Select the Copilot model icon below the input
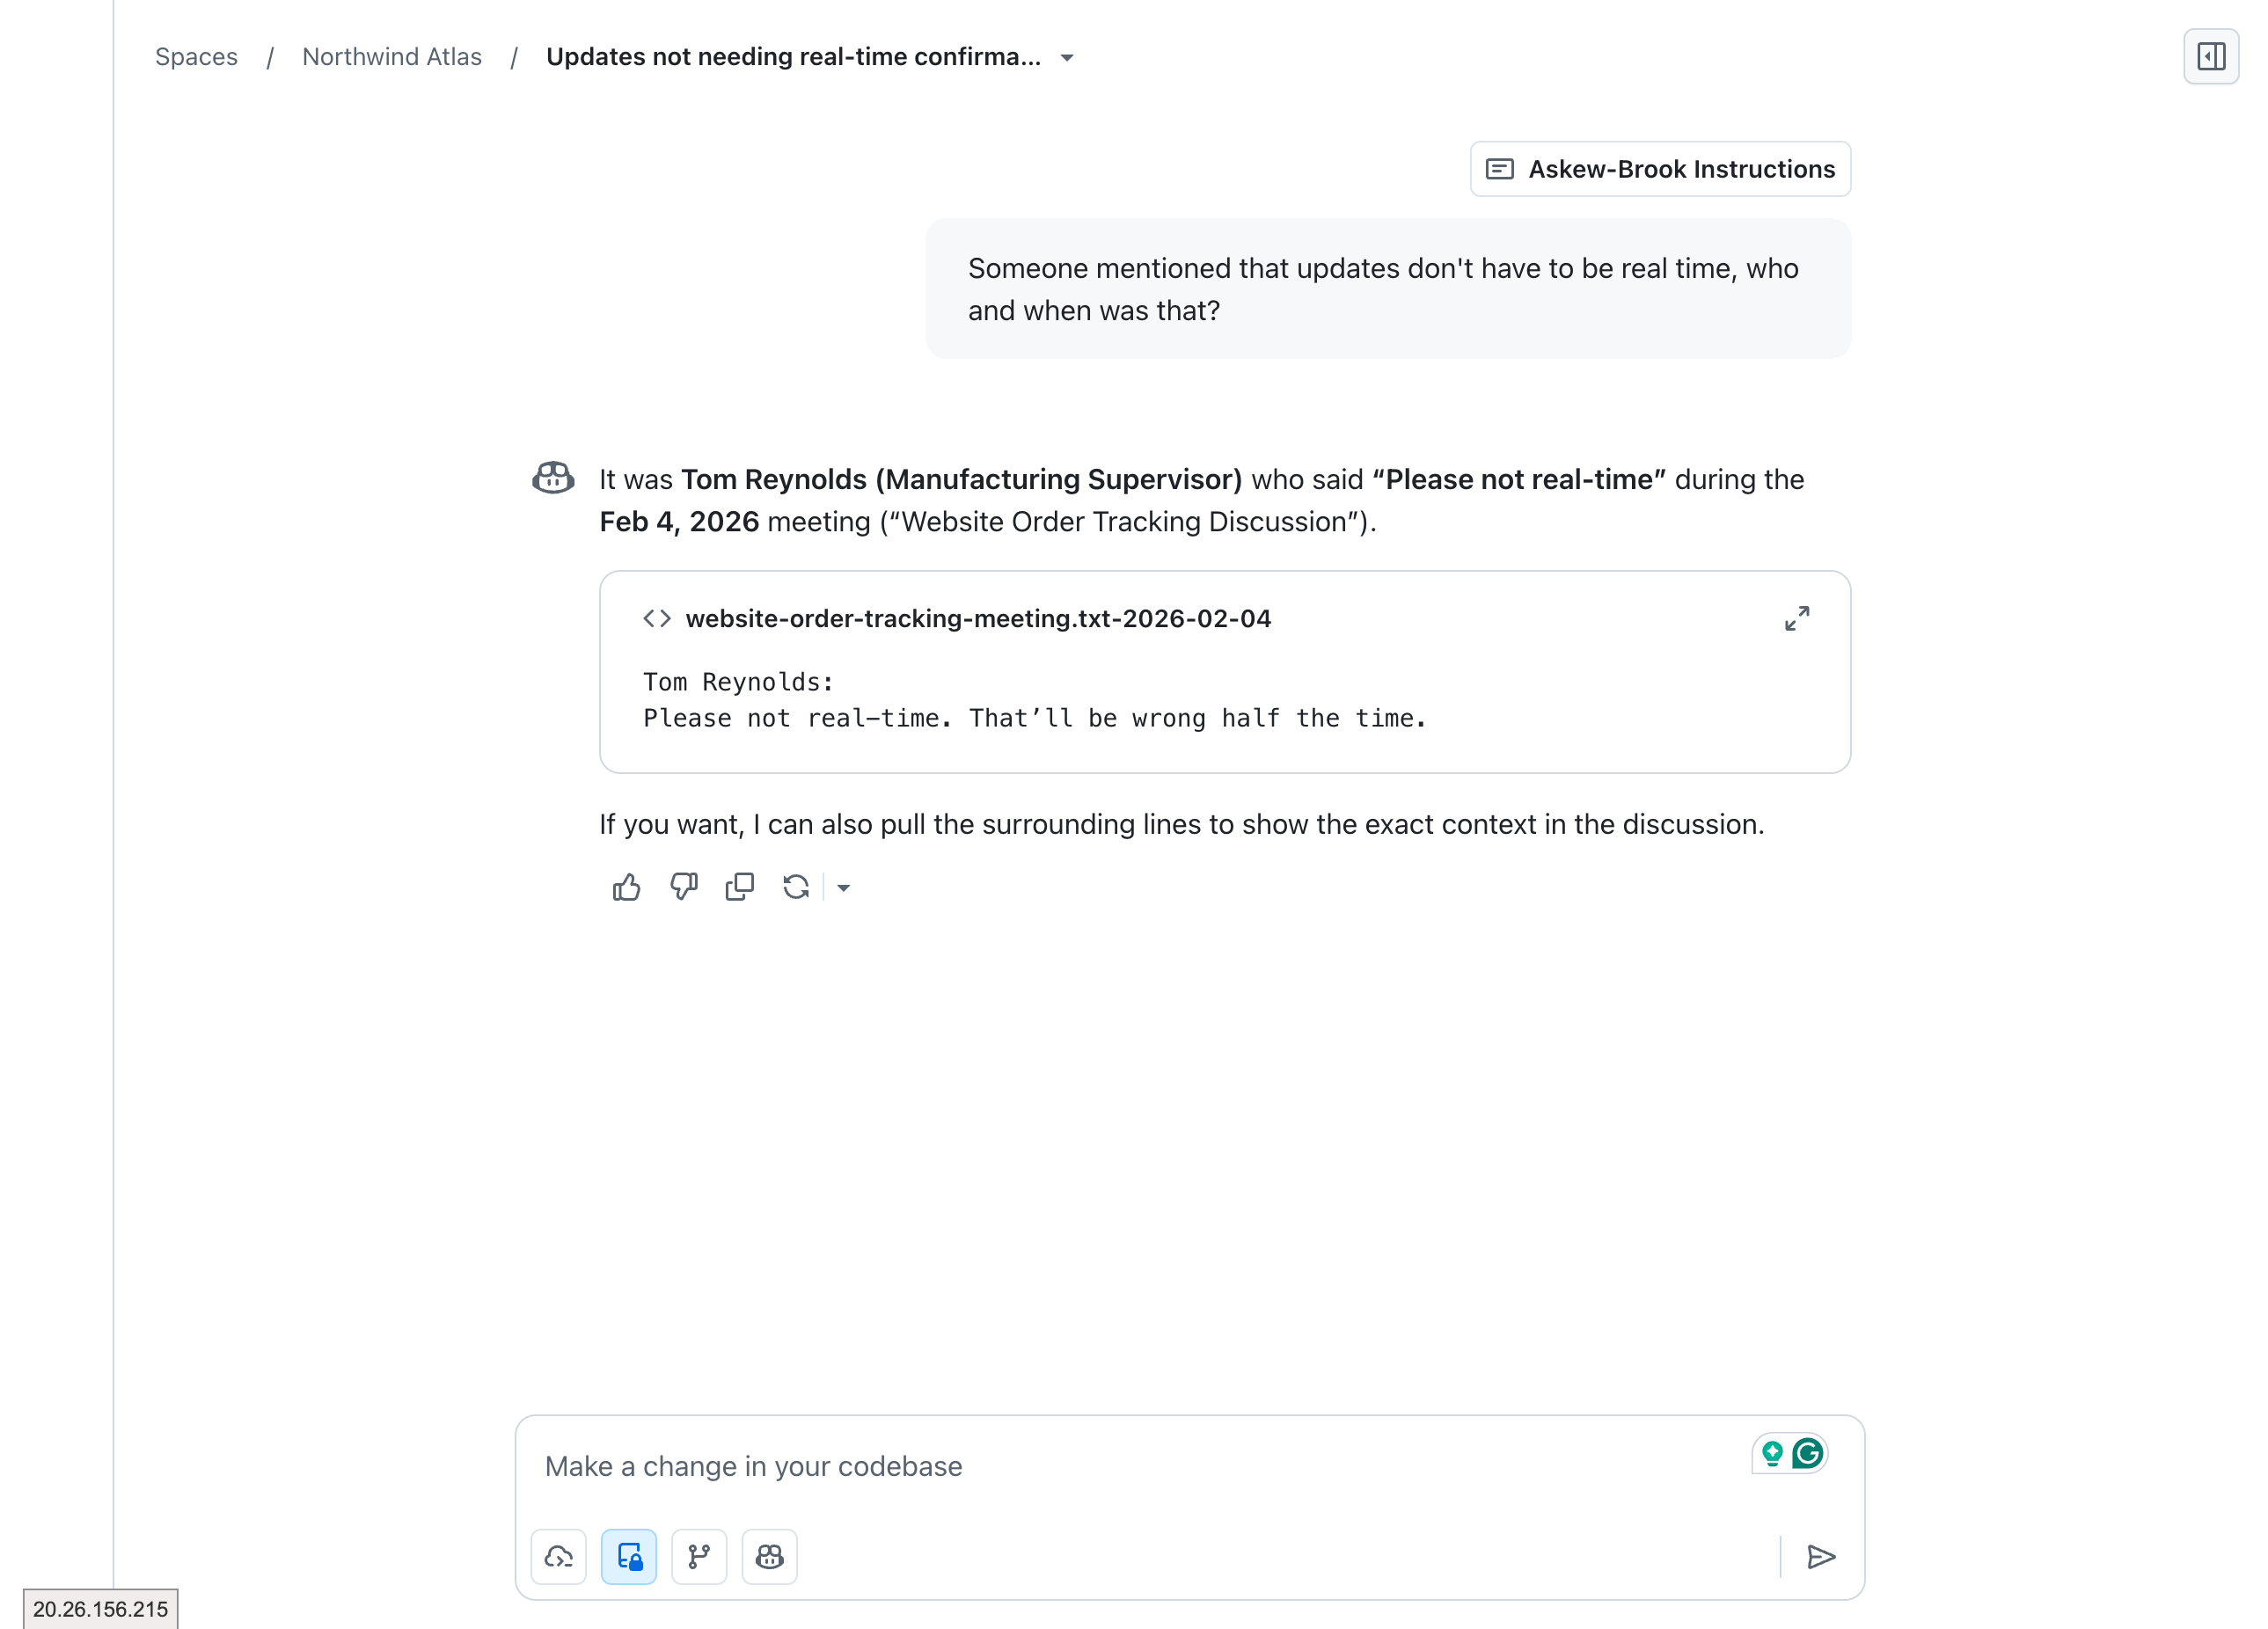Image resolution: width=2268 pixels, height=1629 pixels. [x=769, y=1556]
